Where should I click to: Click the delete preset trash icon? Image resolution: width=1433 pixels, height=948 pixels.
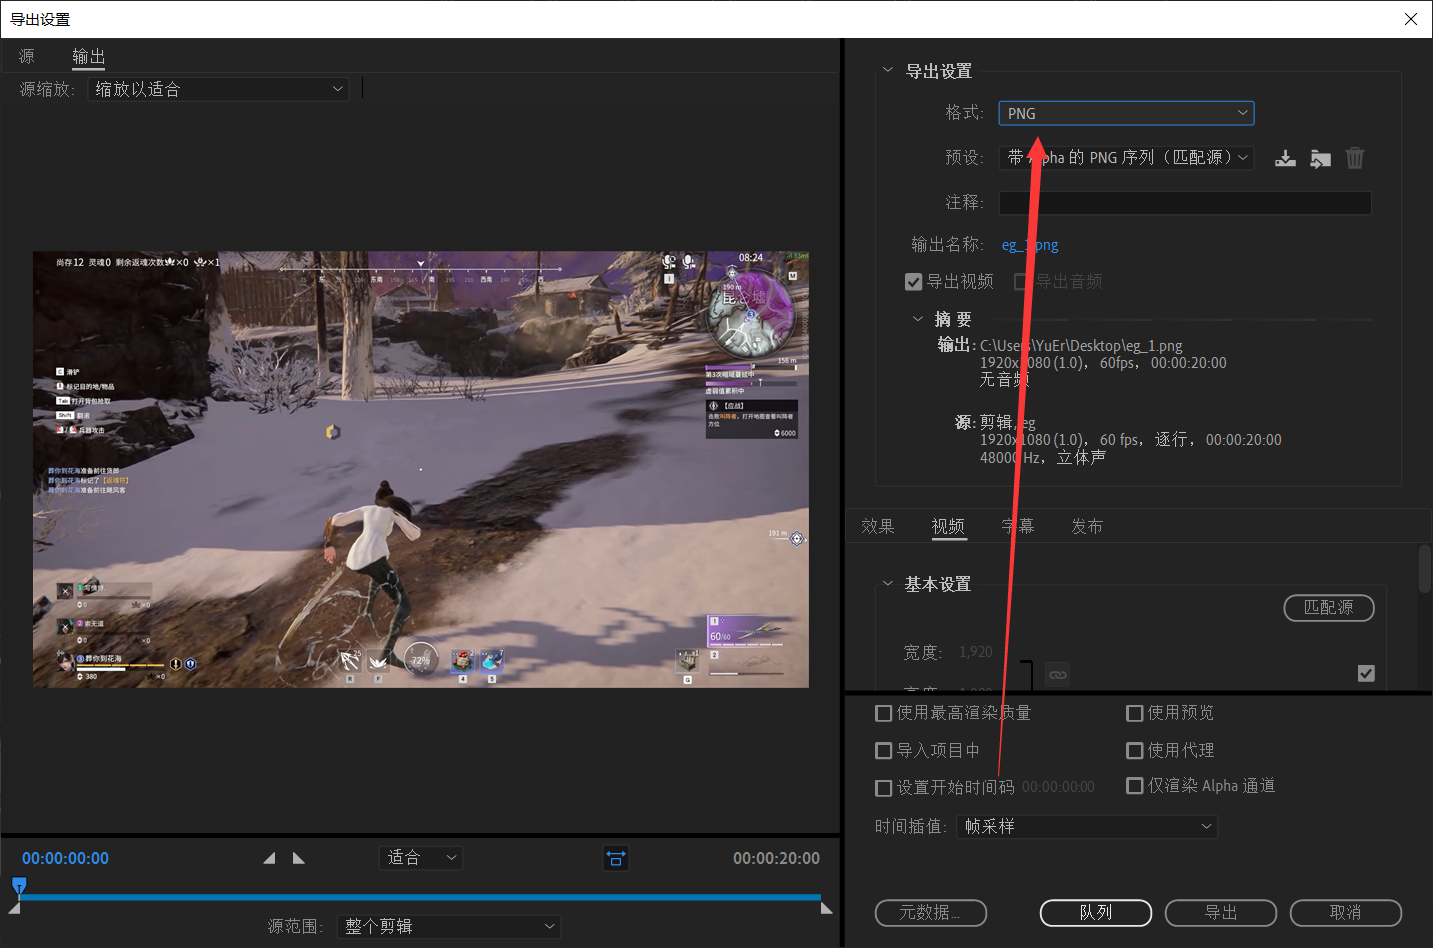[x=1355, y=158]
